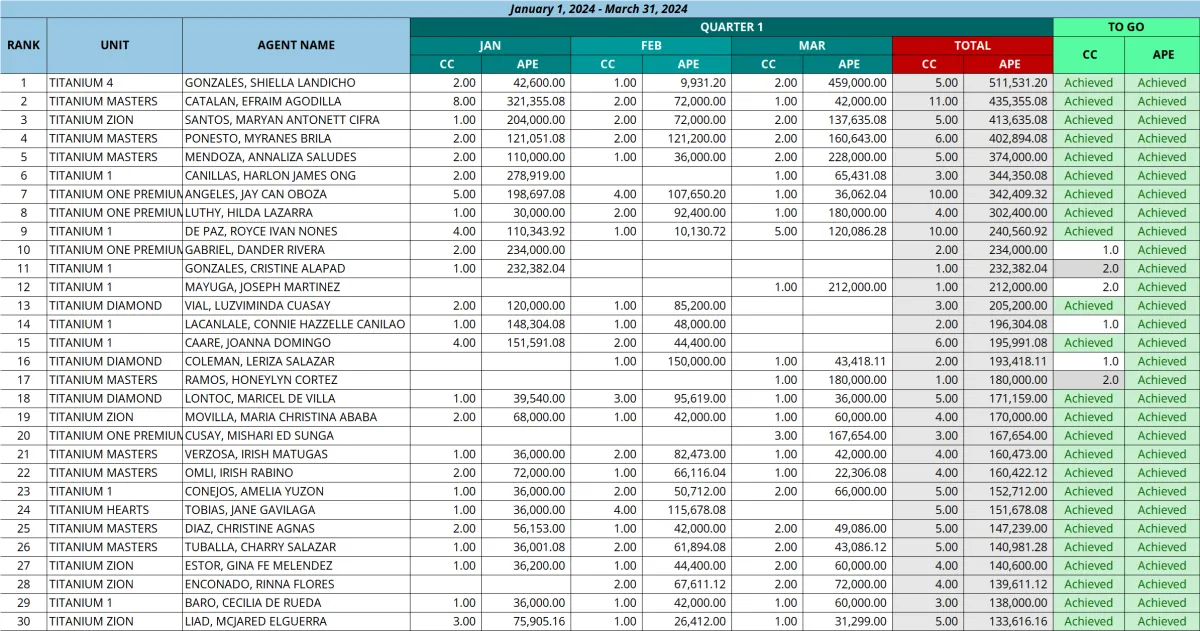The width and height of the screenshot is (1200, 631).
Task: Click the FEB month header
Action: pyautogui.click(x=651, y=45)
